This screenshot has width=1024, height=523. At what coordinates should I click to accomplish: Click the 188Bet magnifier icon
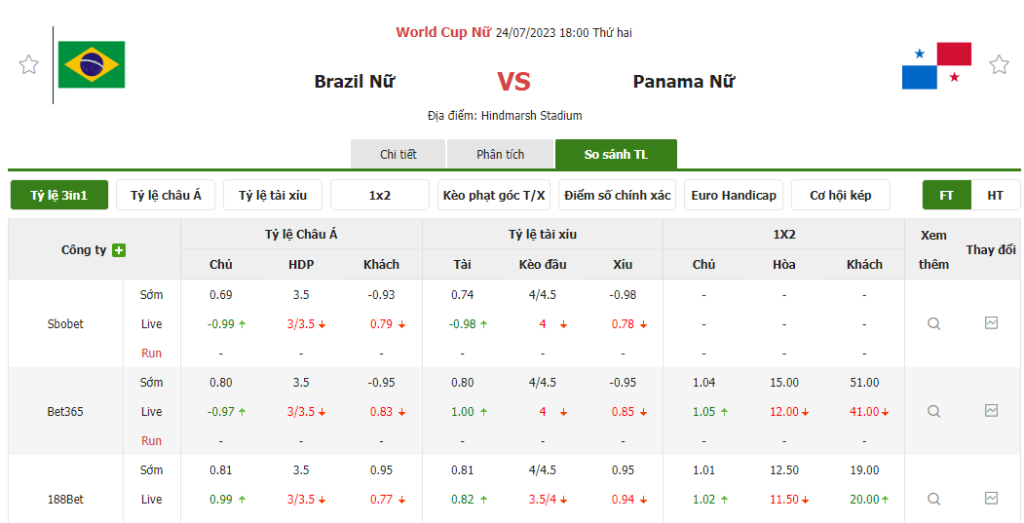tap(933, 499)
